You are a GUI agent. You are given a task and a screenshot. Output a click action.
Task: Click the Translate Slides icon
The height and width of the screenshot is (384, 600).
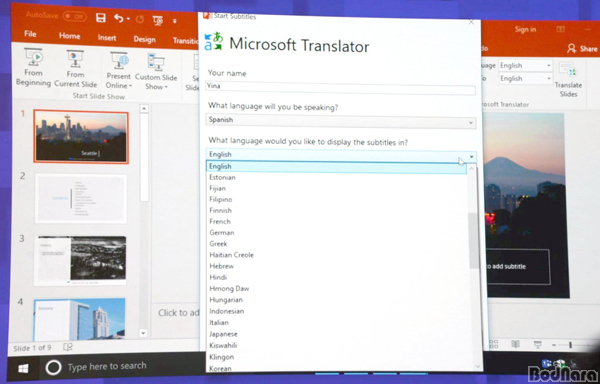pyautogui.click(x=568, y=80)
